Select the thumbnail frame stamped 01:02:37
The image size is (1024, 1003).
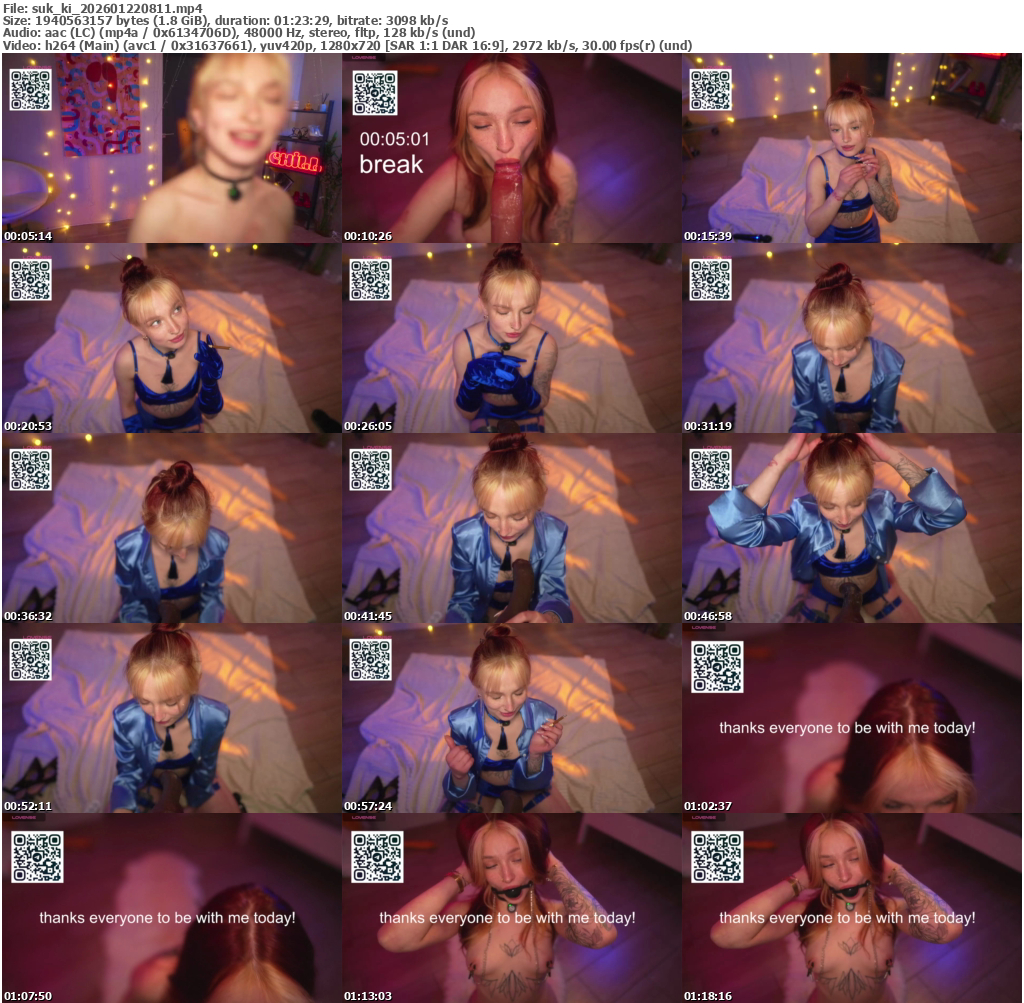(852, 718)
